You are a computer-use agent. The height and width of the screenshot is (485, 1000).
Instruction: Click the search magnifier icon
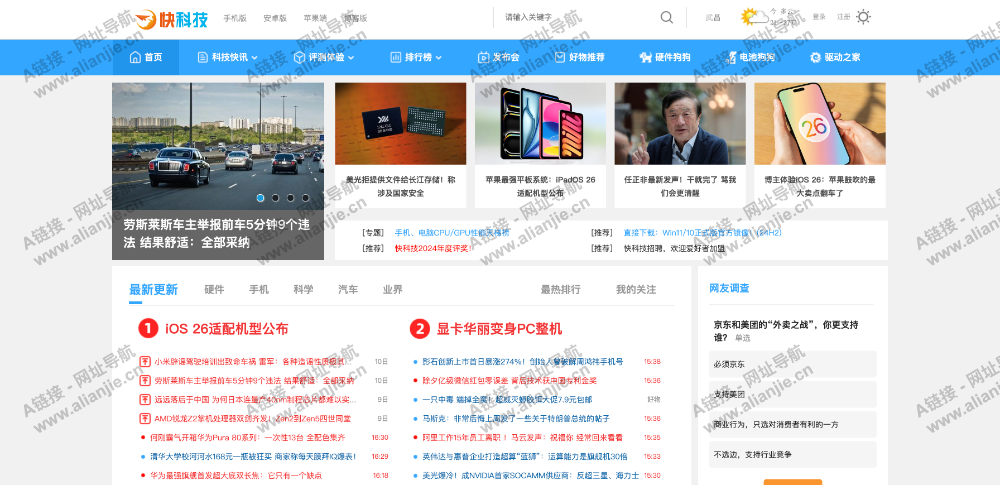(x=667, y=17)
